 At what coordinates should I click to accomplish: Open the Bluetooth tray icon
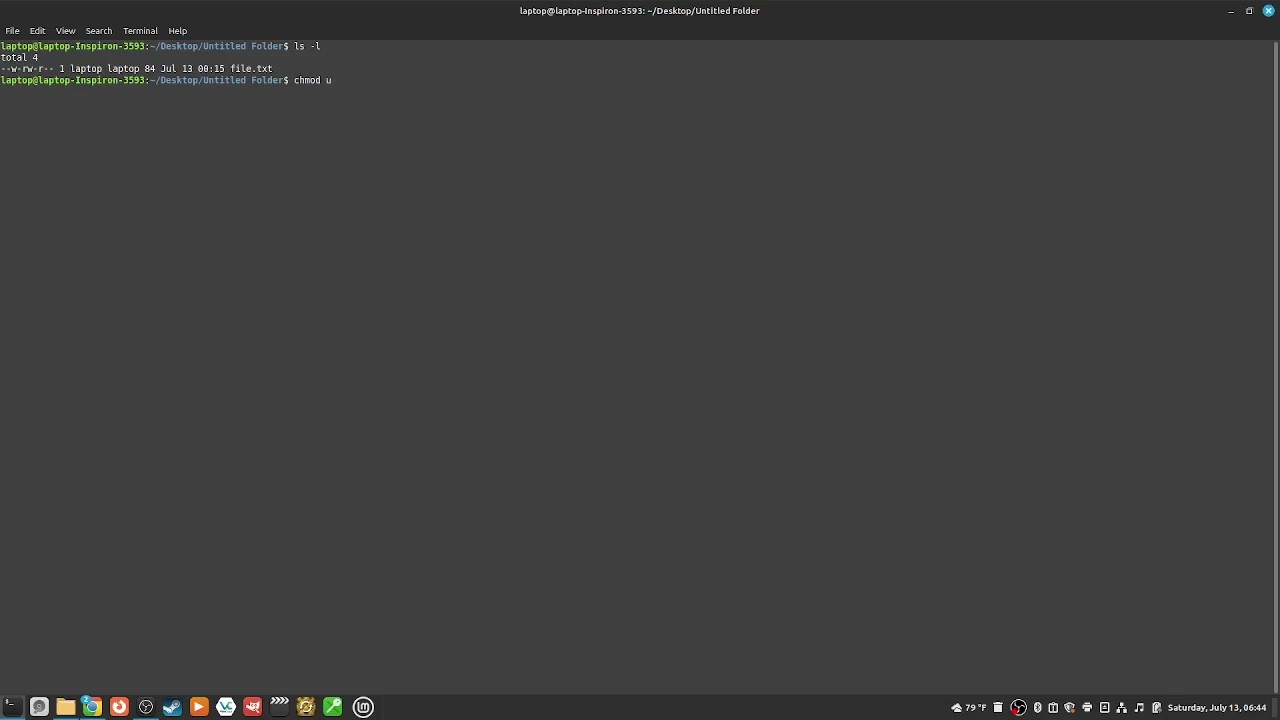pos(1037,708)
